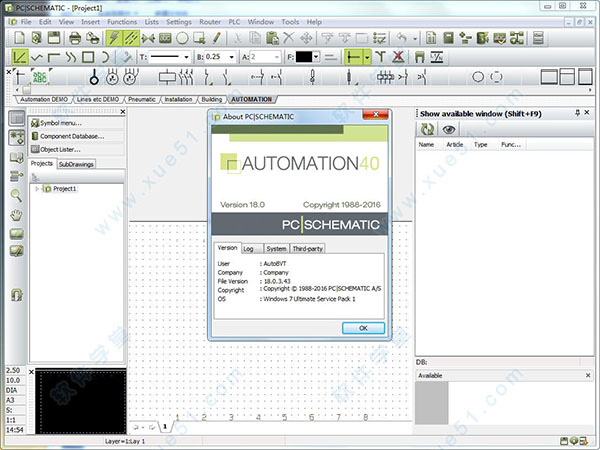Click the Paste clipboard icon
The width and height of the screenshot is (600, 450).
[272, 38]
